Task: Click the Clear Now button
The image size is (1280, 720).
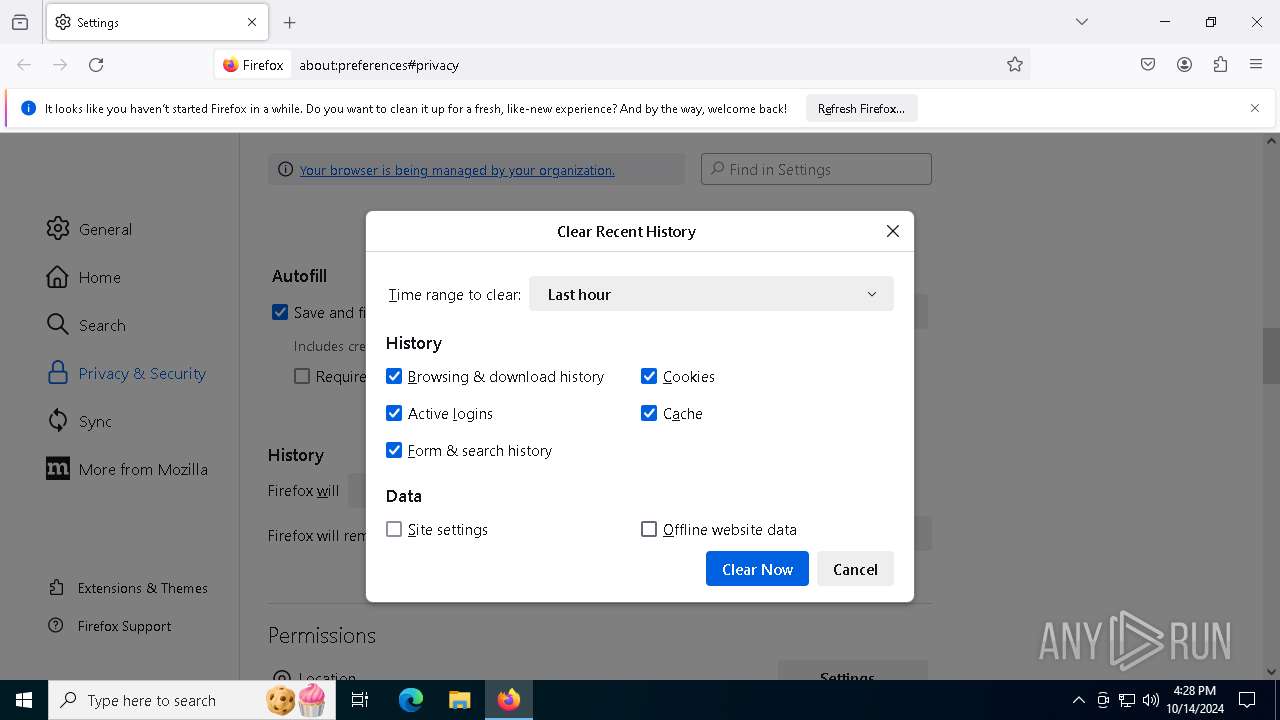Action: (x=757, y=569)
